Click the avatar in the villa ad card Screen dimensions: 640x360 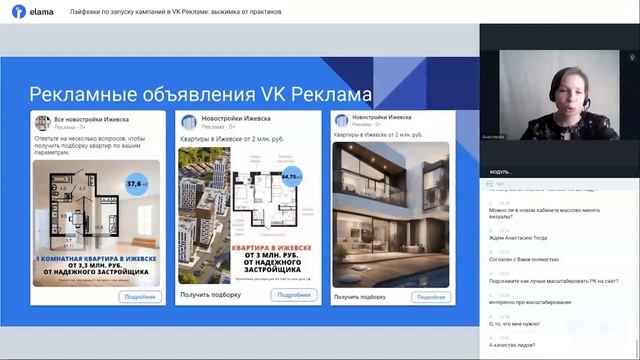click(x=342, y=120)
